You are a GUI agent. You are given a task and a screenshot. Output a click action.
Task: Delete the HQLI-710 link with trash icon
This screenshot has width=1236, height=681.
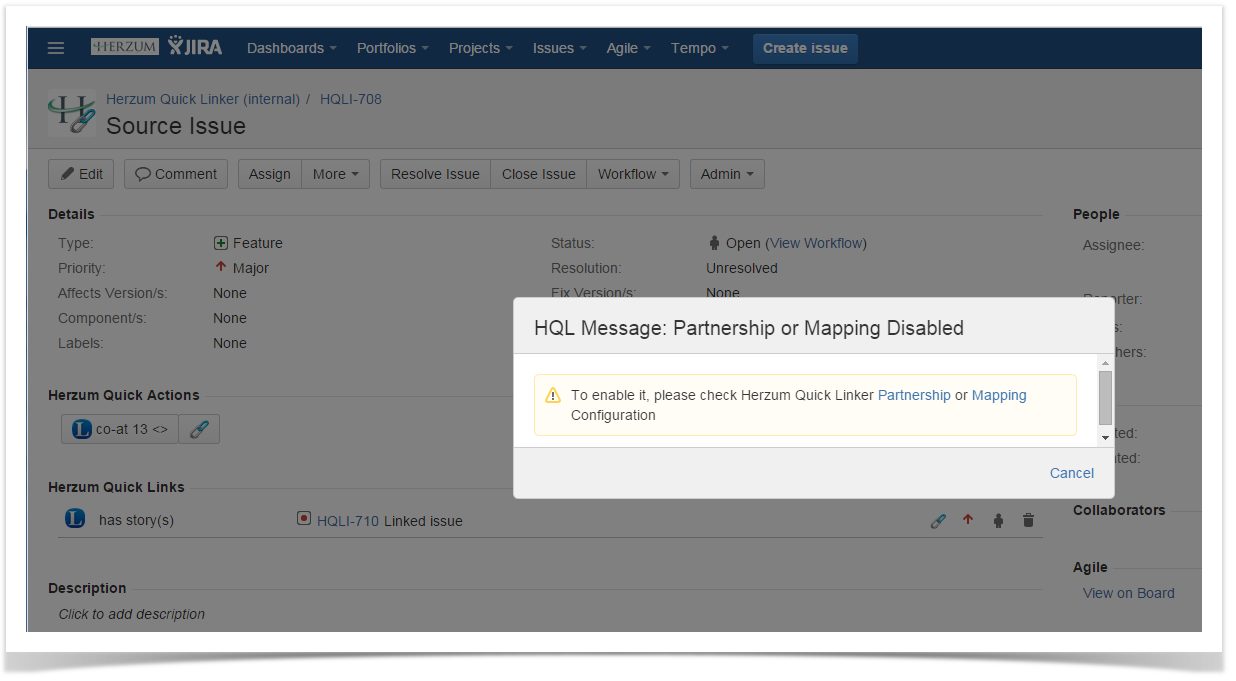pyautogui.click(x=1028, y=520)
